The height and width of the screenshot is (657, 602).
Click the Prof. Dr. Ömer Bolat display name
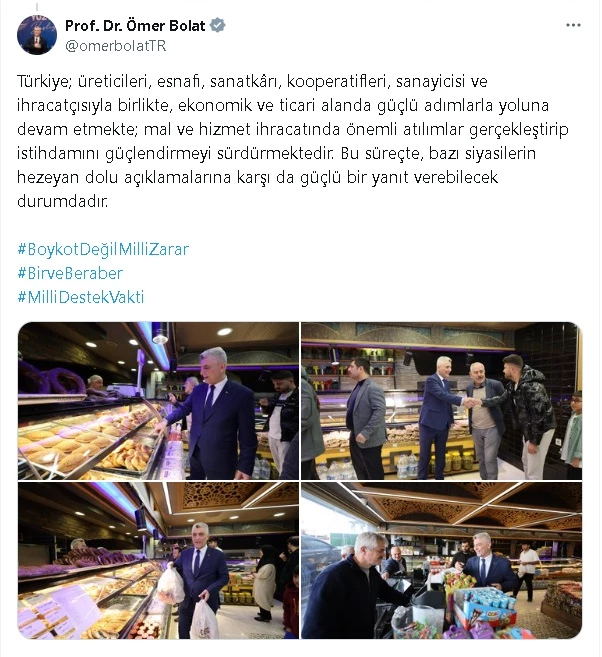(x=135, y=26)
